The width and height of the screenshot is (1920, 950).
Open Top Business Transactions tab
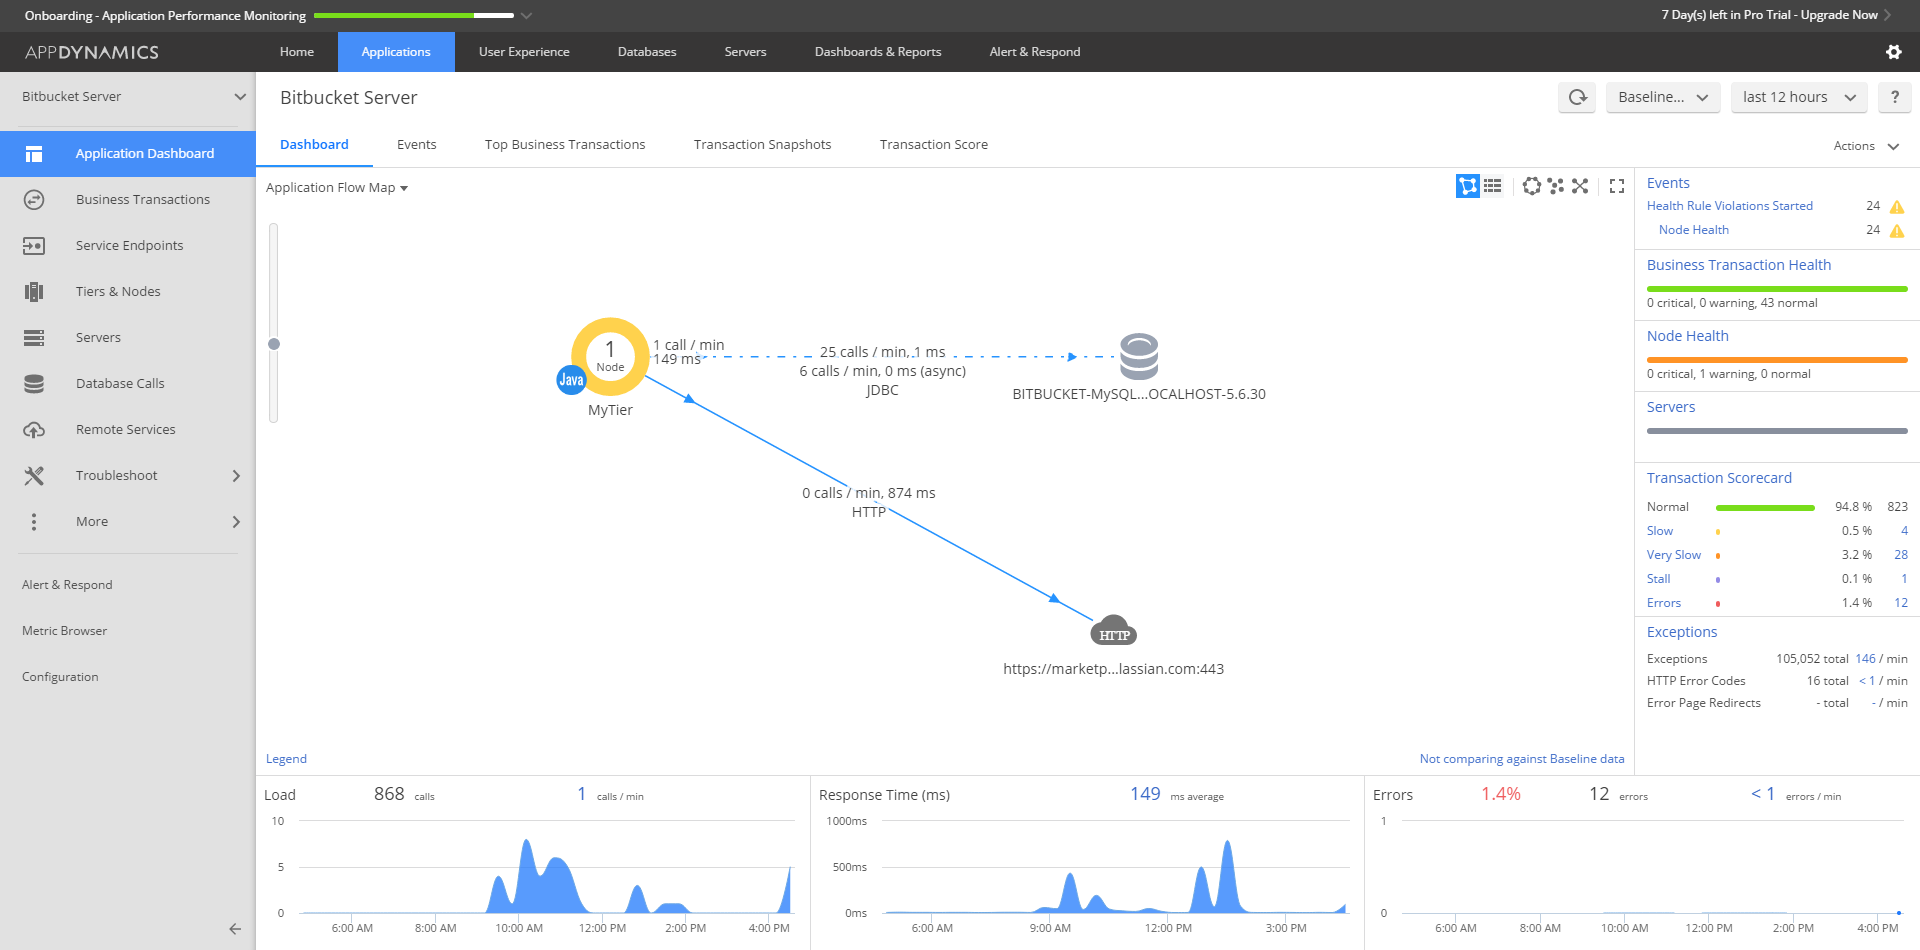(565, 145)
